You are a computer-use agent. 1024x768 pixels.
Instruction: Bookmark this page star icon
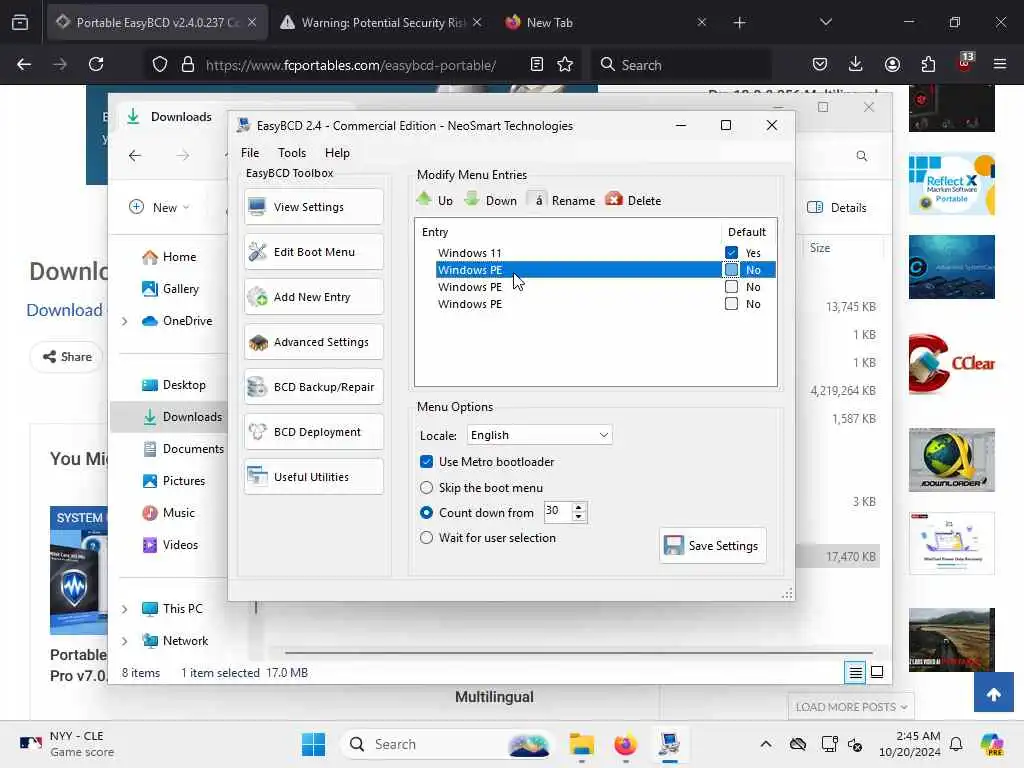(x=566, y=64)
